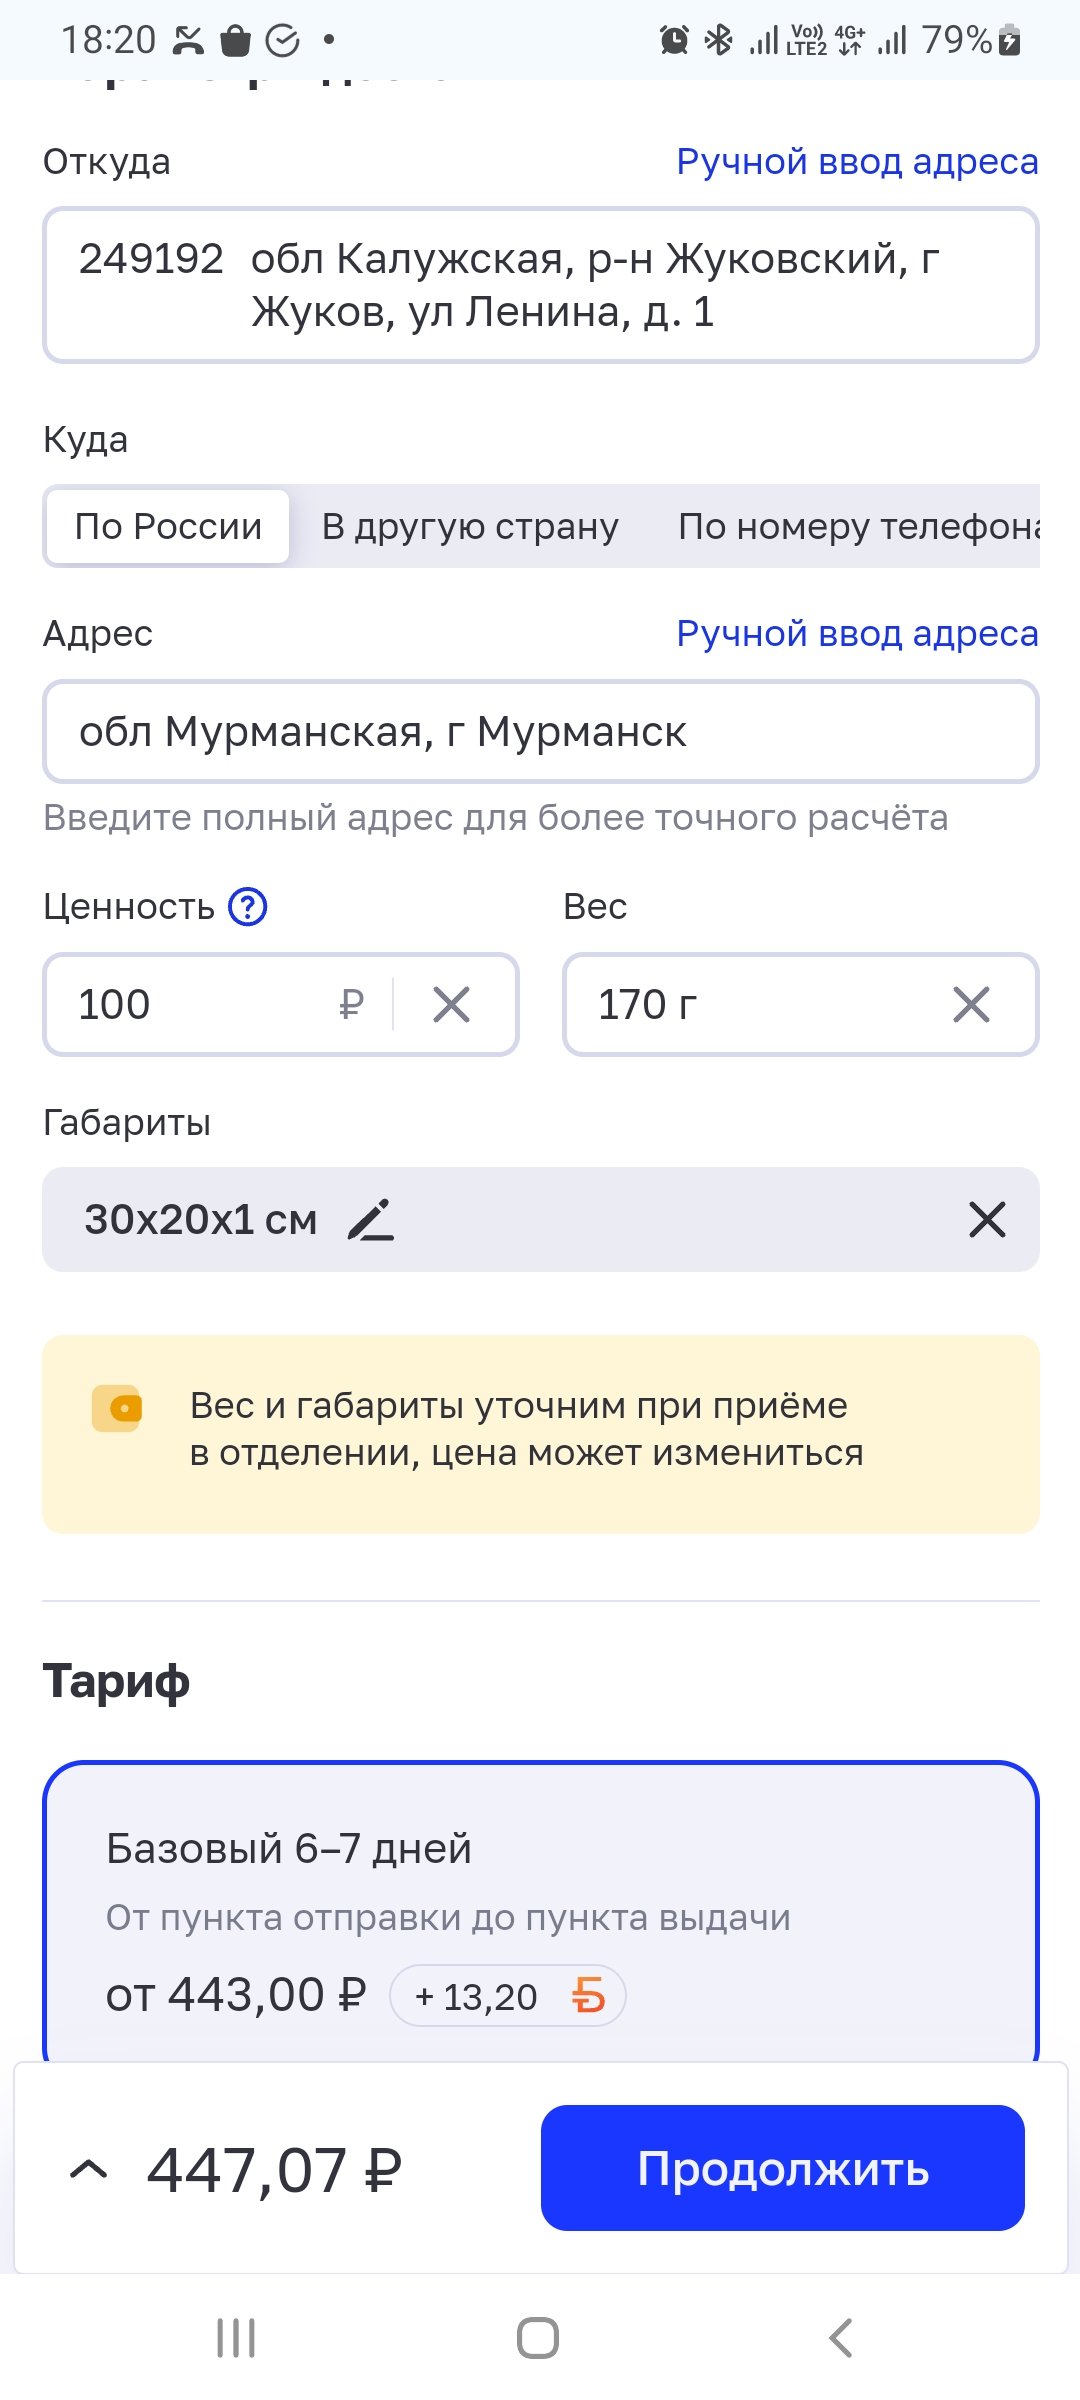
Task: Clear the Вес weight field
Action: (971, 1004)
